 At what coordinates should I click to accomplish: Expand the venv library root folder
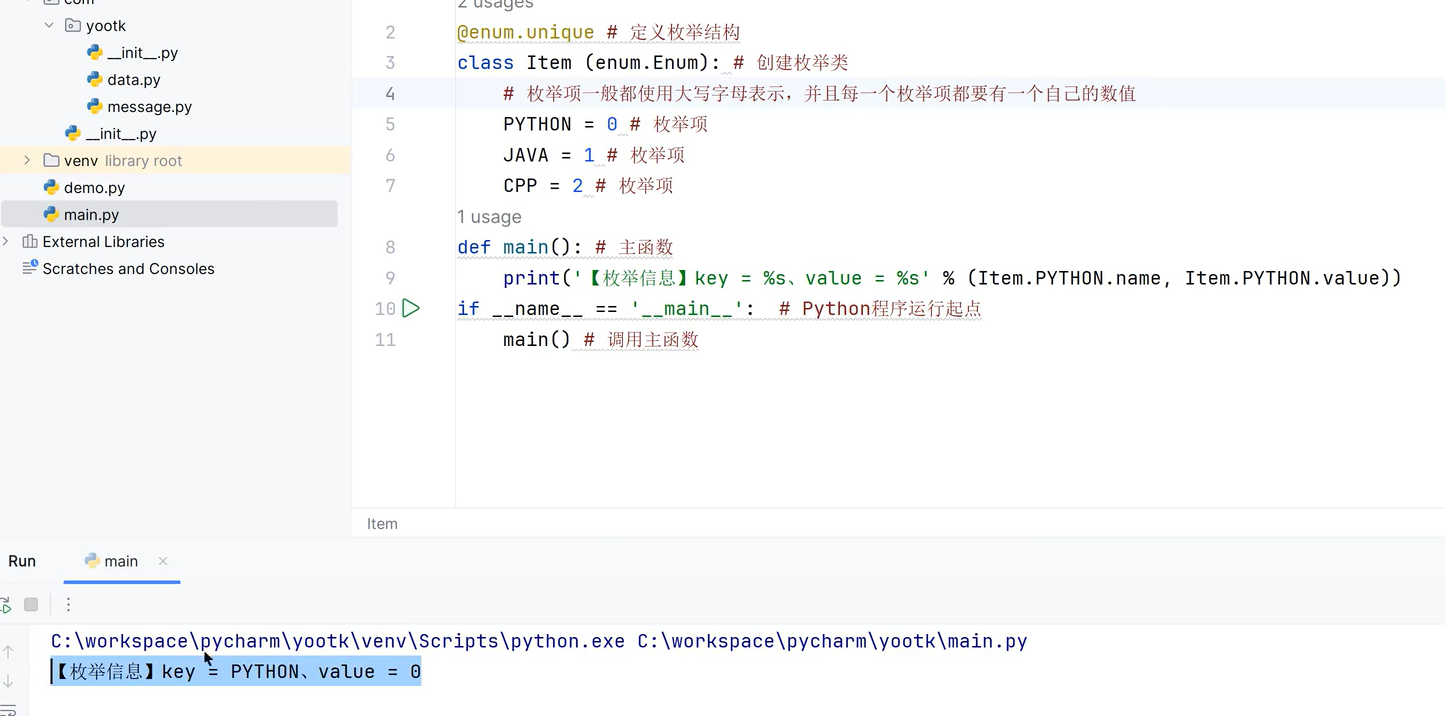pos(27,159)
